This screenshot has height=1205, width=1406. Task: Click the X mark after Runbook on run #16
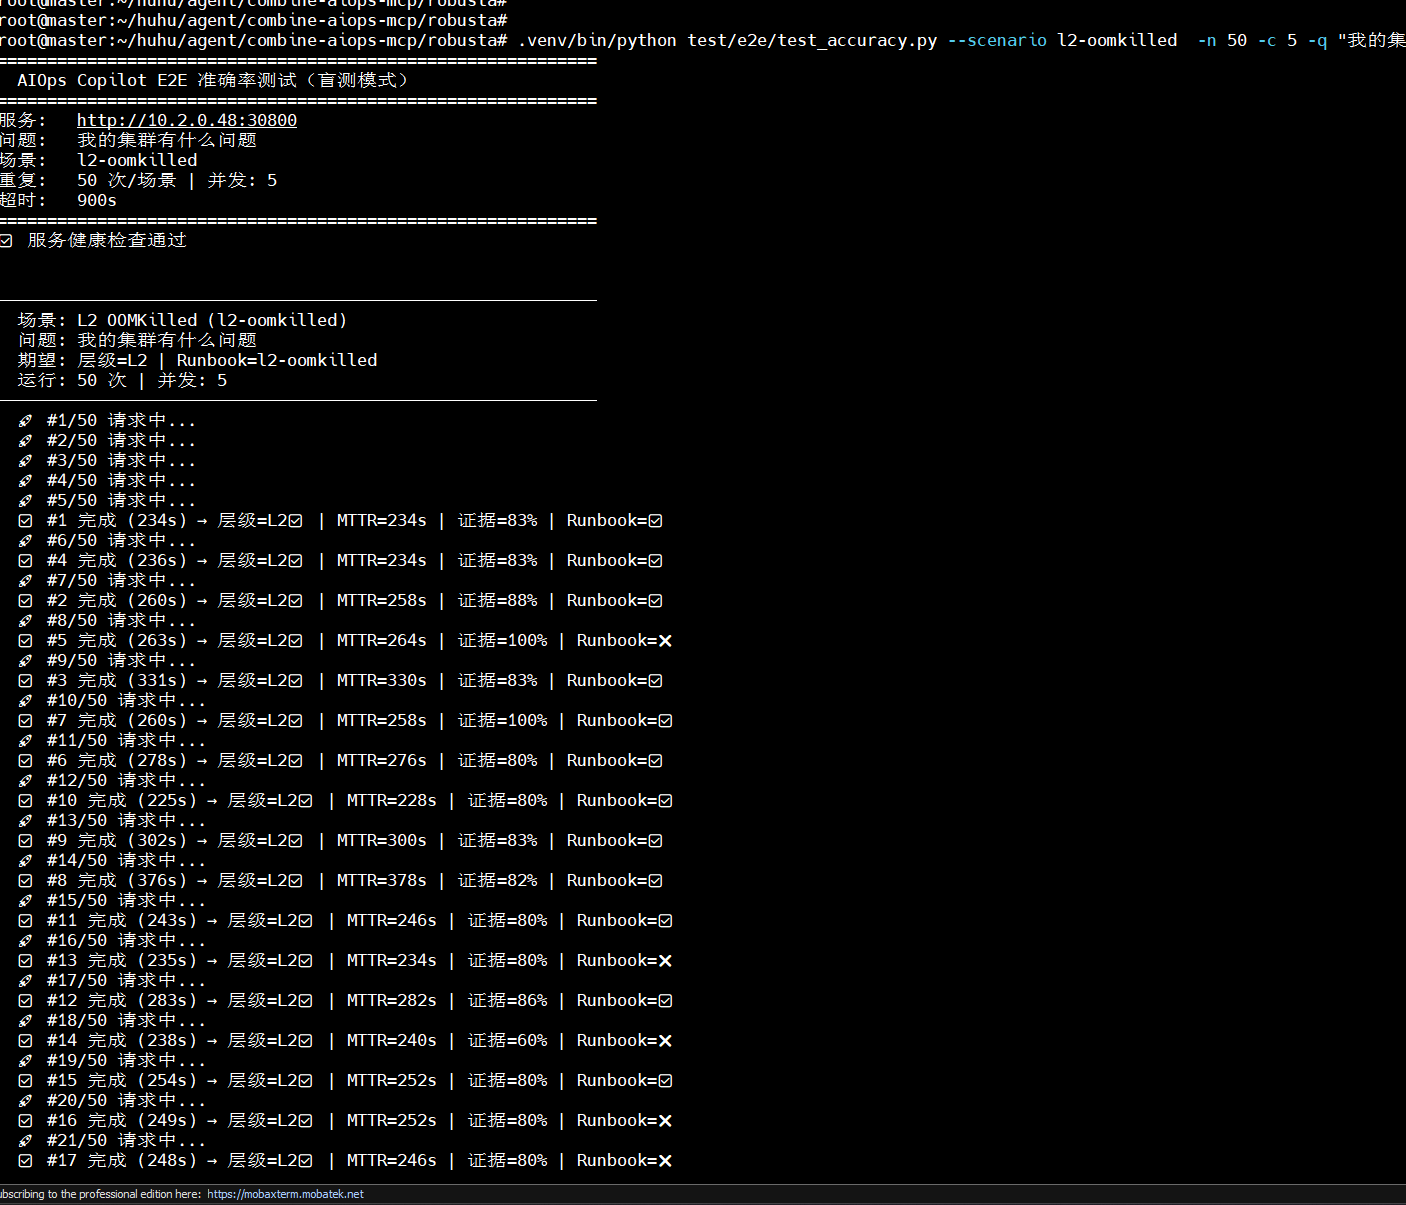665,1121
